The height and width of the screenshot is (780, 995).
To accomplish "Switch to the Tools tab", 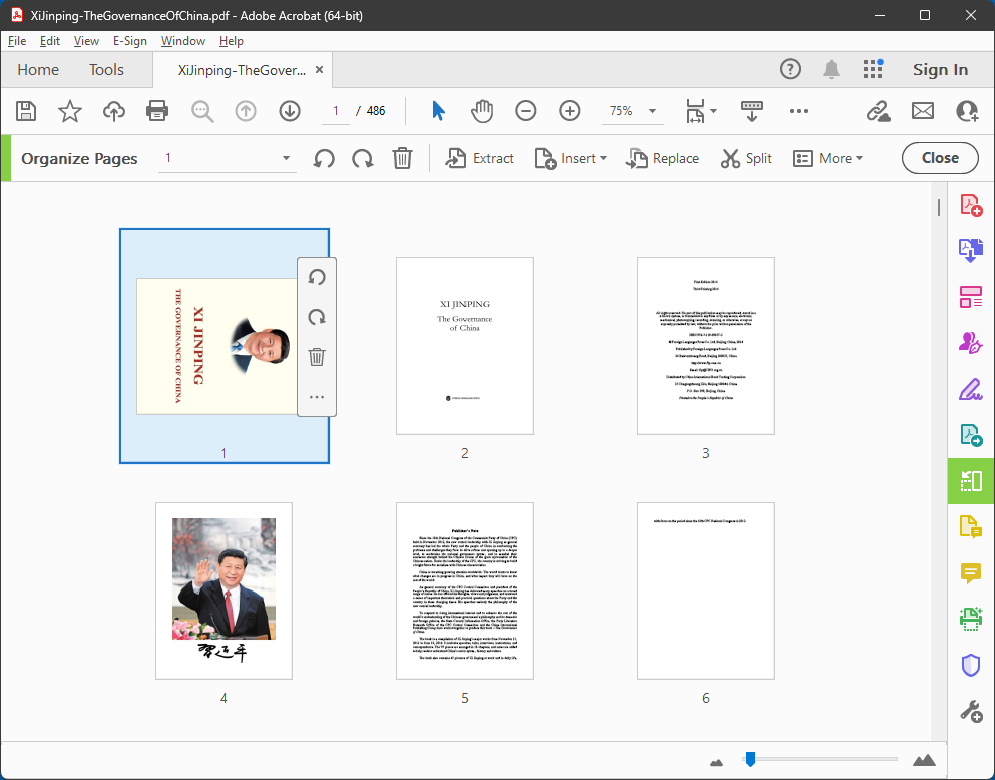I will [106, 70].
